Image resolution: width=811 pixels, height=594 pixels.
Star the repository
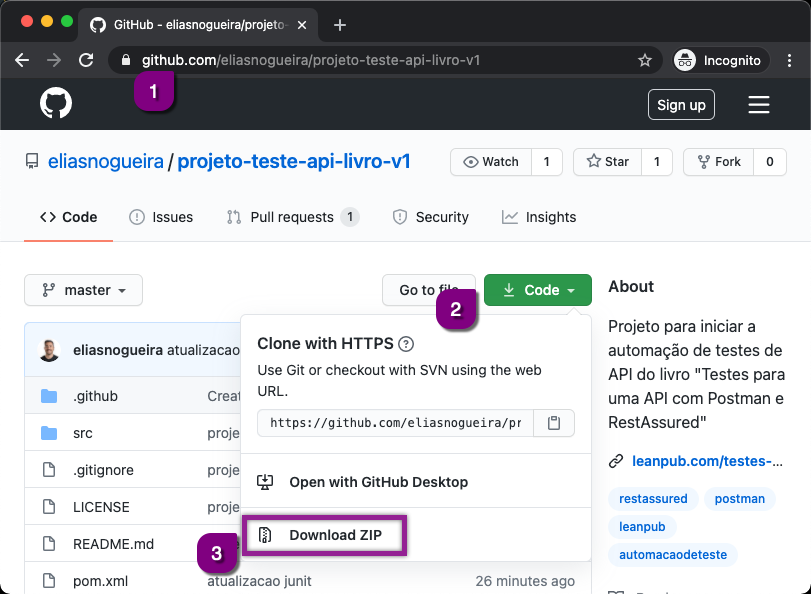607,162
